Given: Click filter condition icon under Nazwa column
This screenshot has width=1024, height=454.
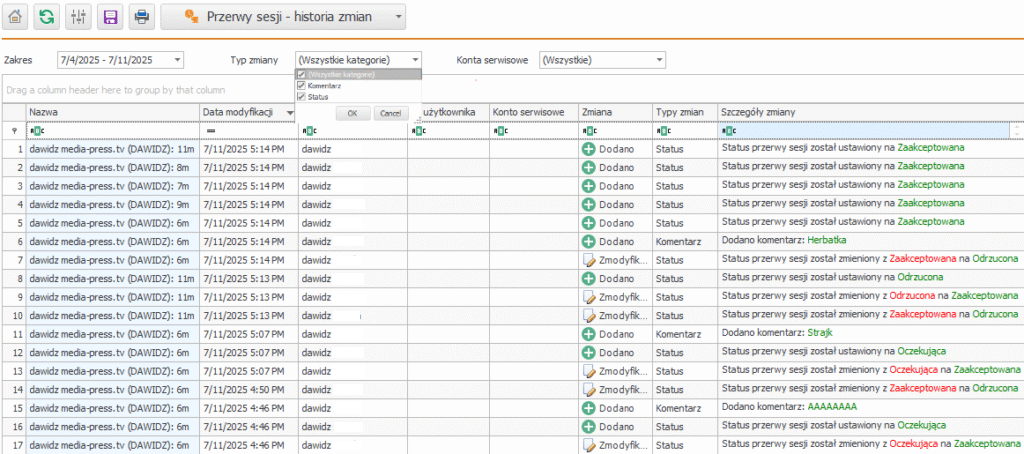Looking at the screenshot, I should pos(36,131).
